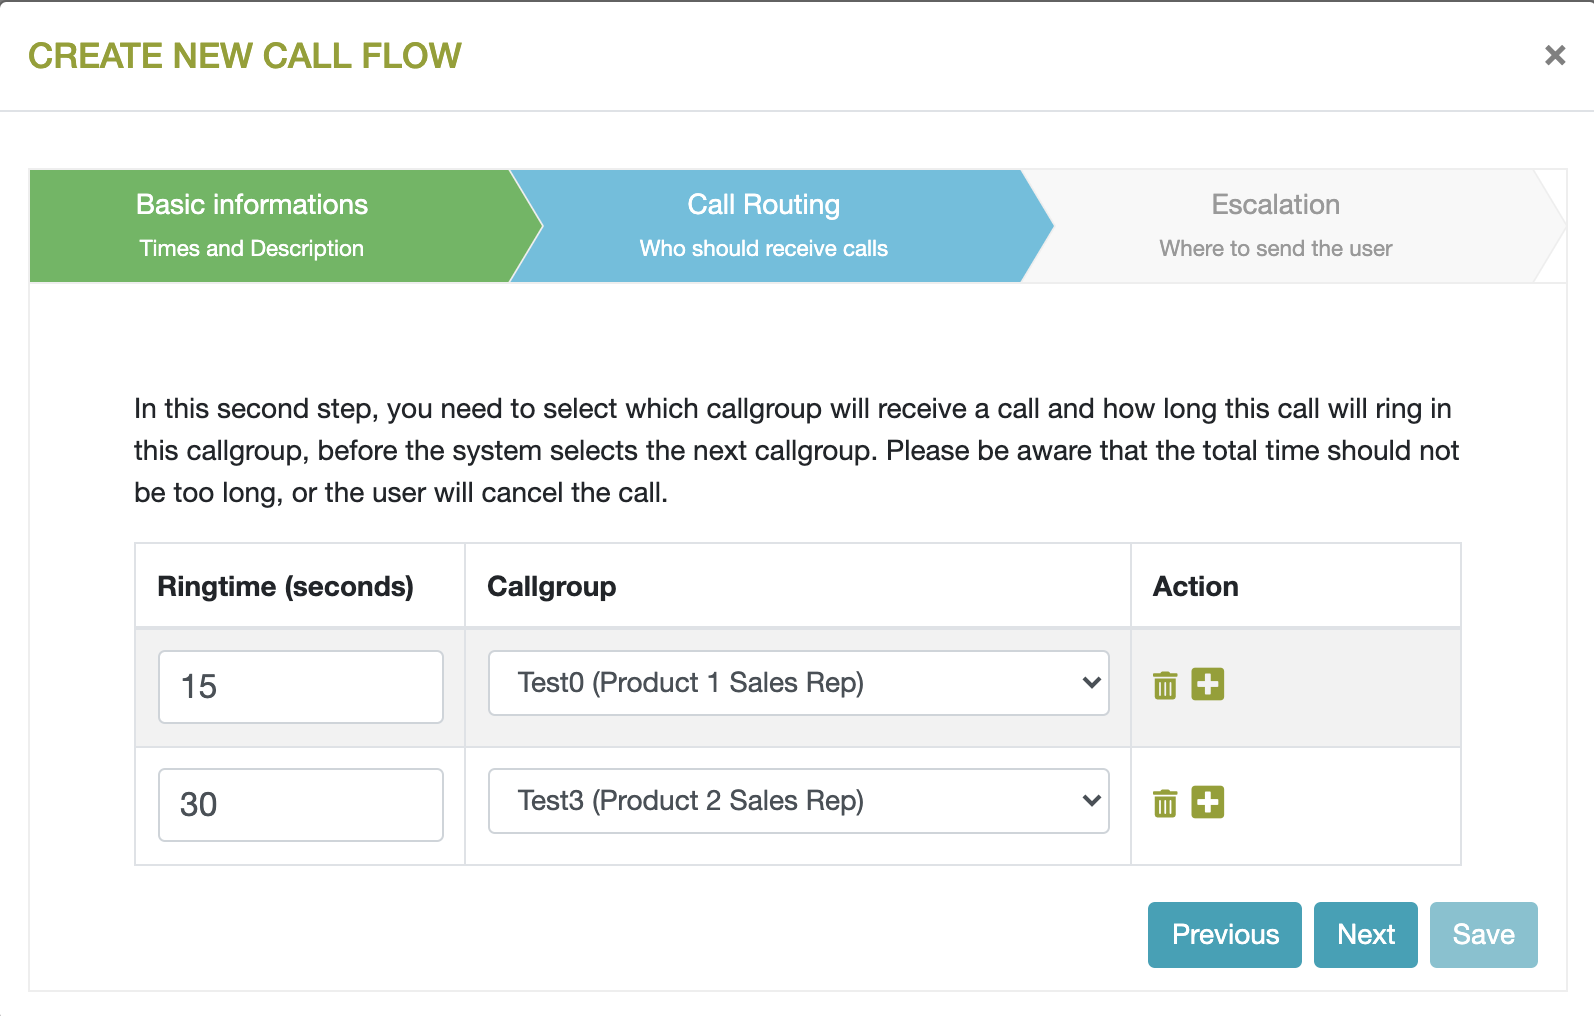Jump to the Escalation step
Image resolution: width=1594 pixels, height=1016 pixels.
(1275, 226)
